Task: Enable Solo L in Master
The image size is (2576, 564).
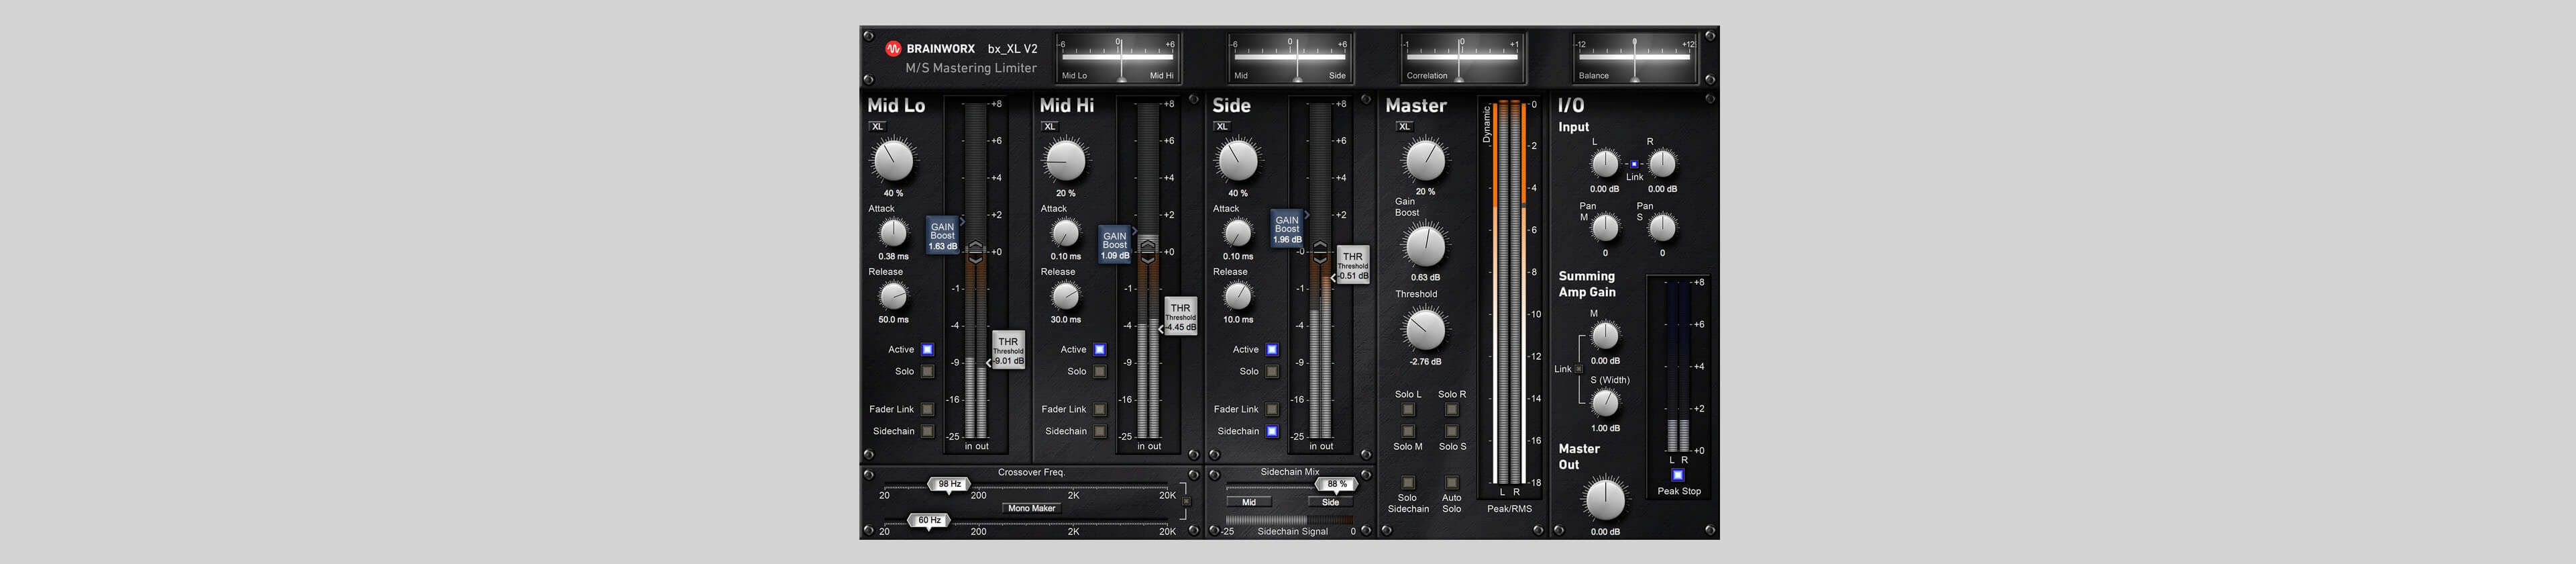Action: click(x=1408, y=409)
